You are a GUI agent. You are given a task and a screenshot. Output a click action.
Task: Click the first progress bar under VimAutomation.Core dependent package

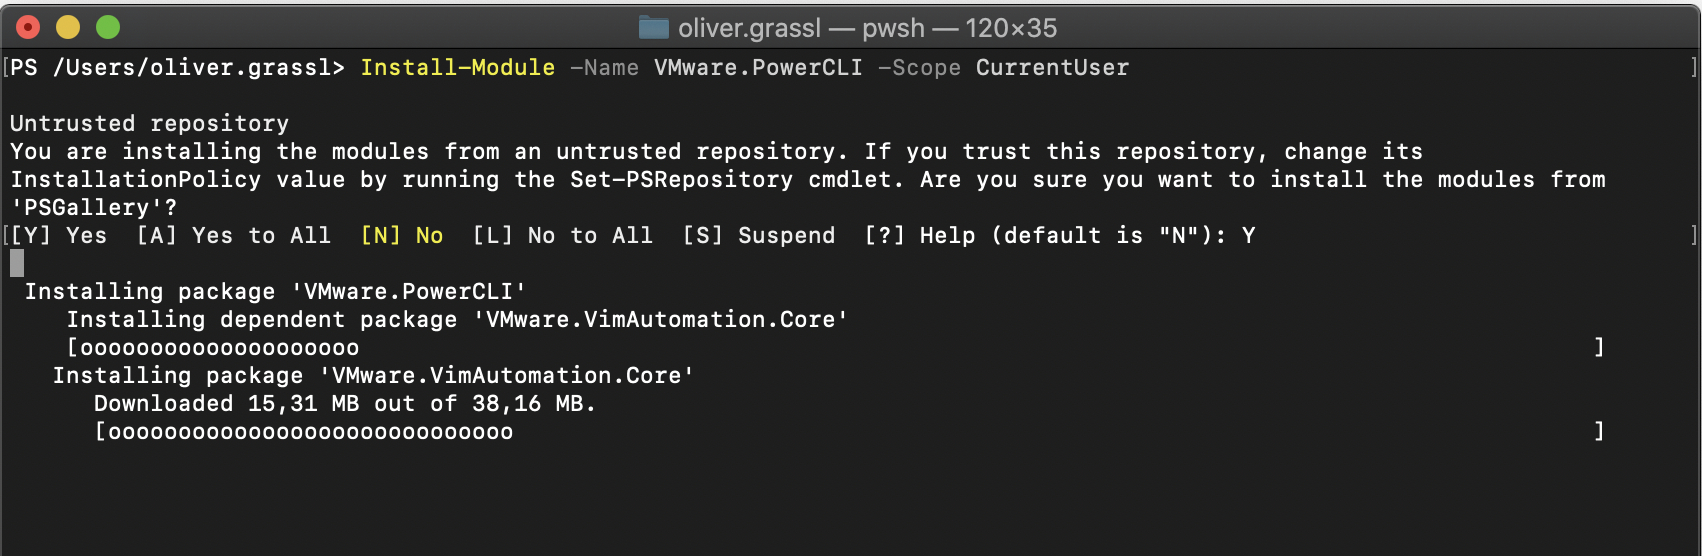(x=835, y=347)
